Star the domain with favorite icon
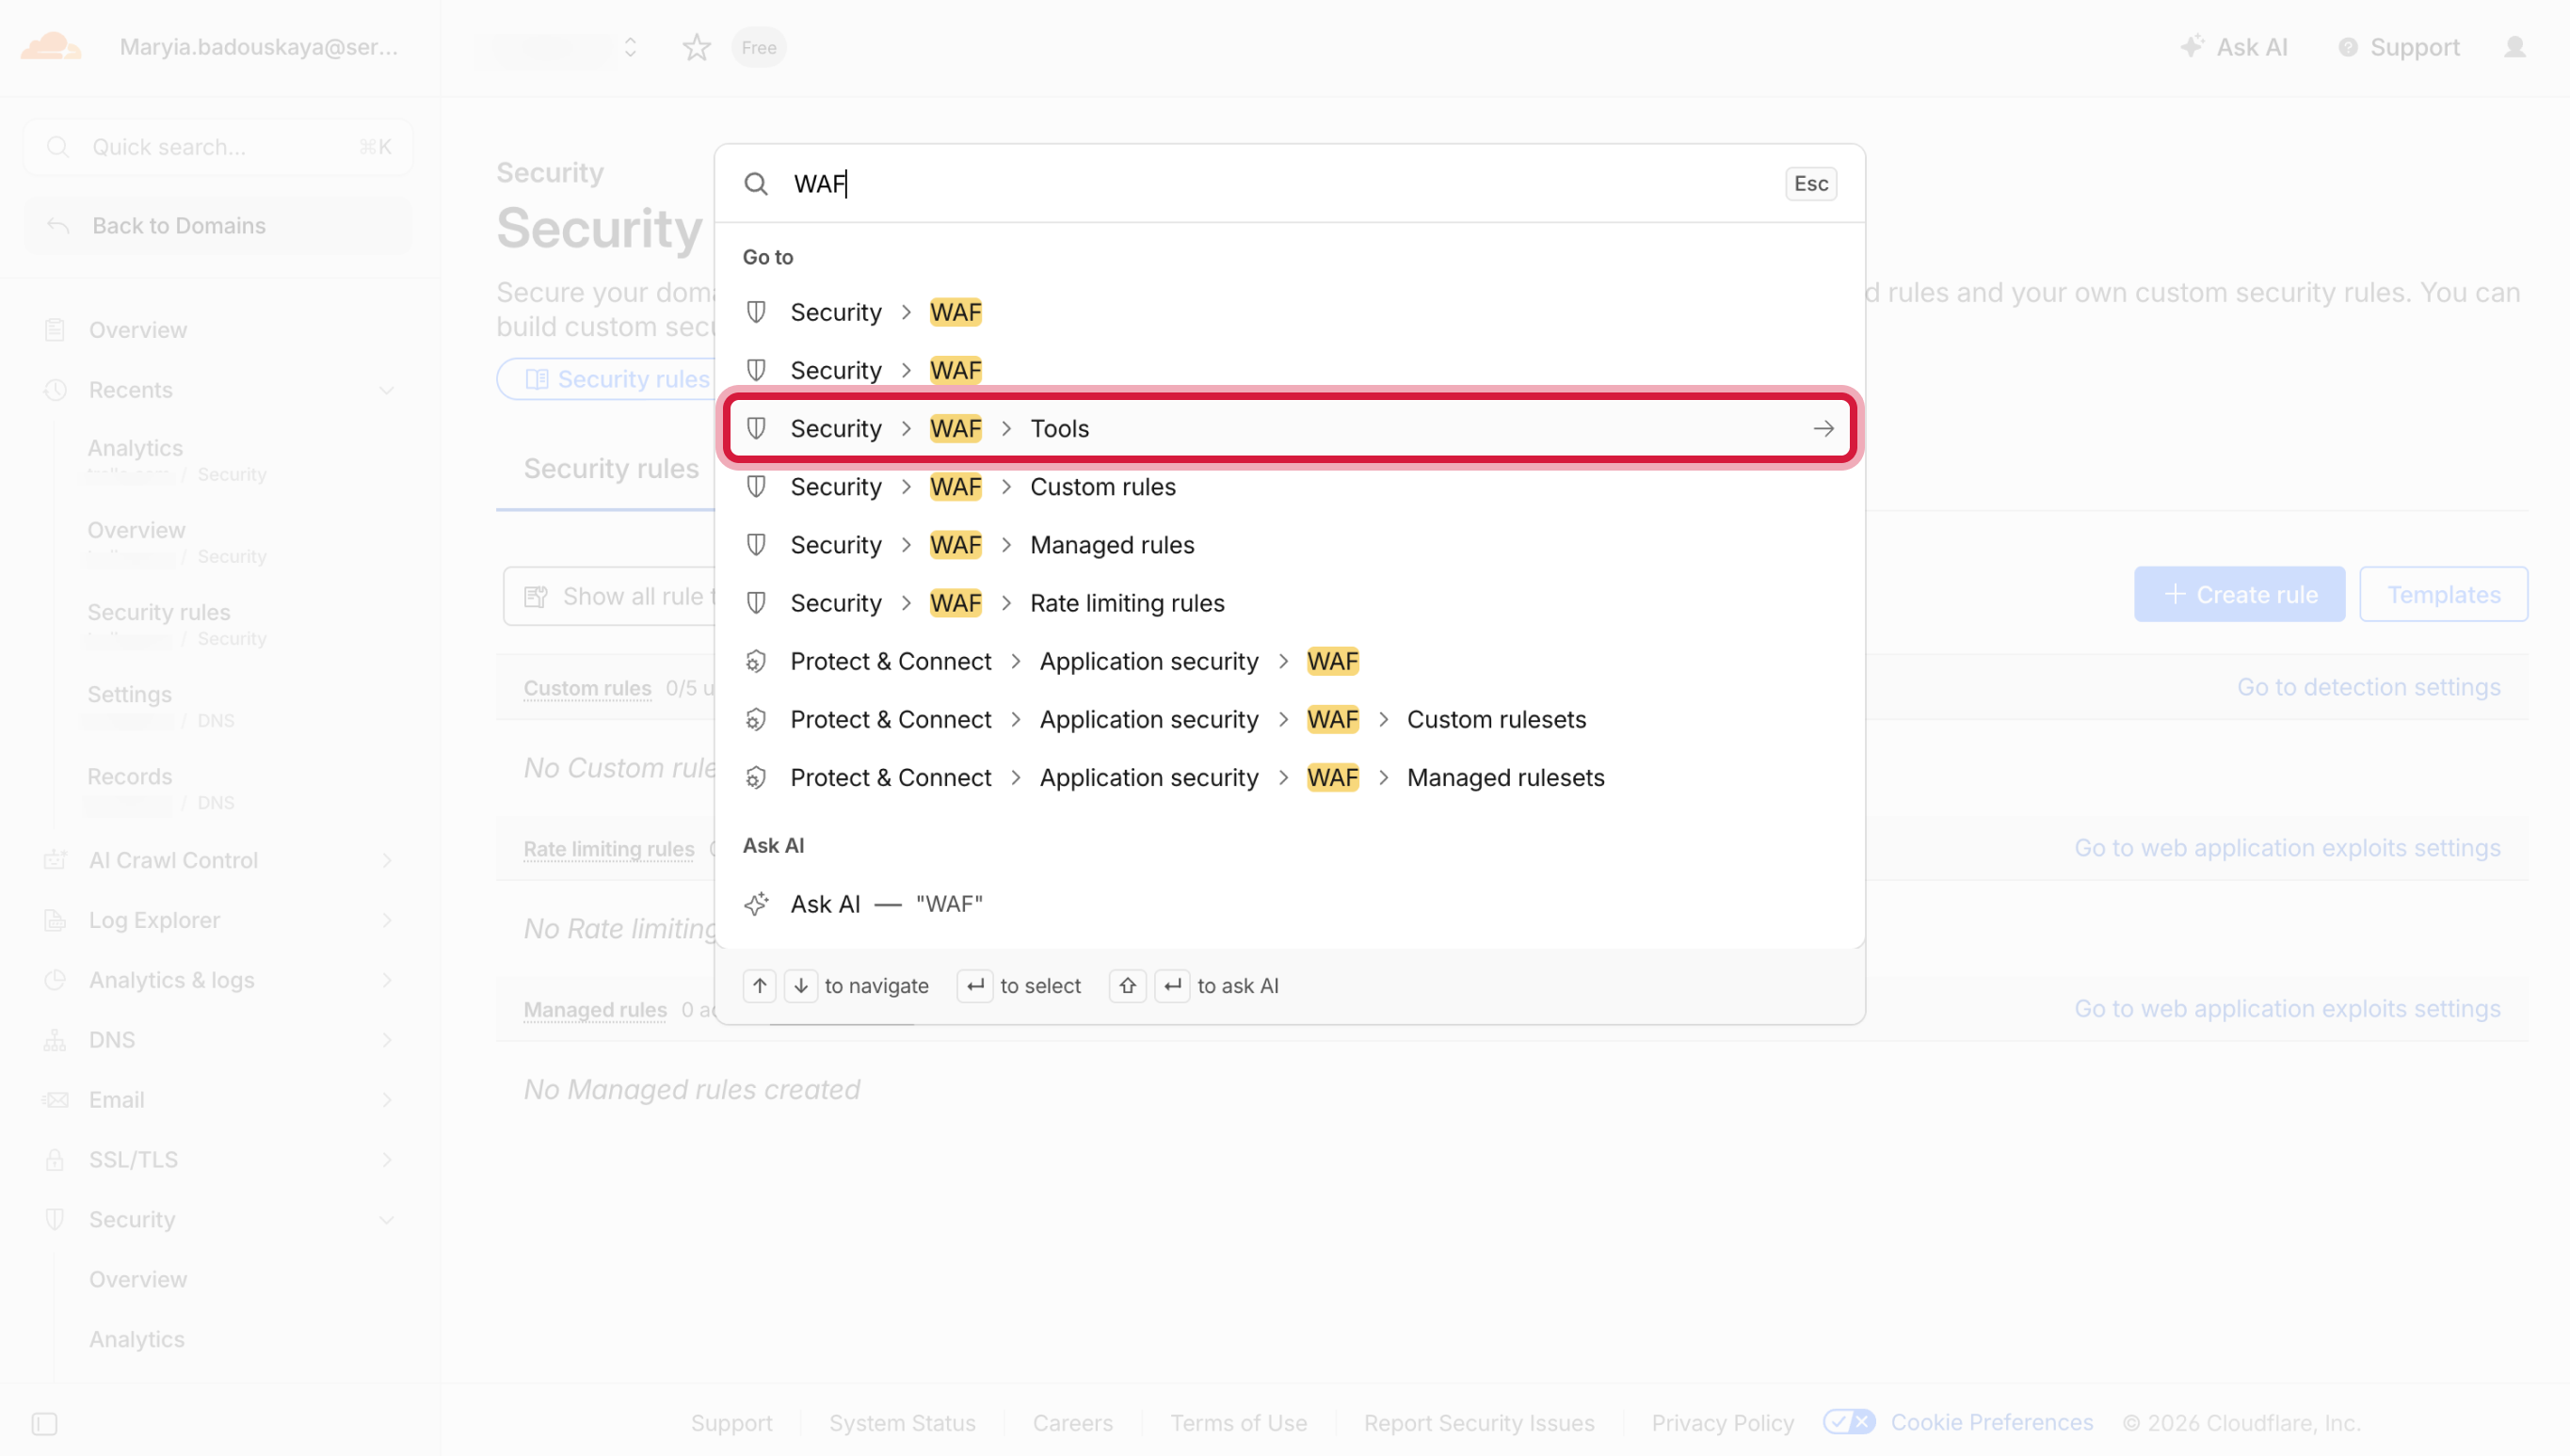Viewport: 2570px width, 1456px height. click(x=696, y=47)
